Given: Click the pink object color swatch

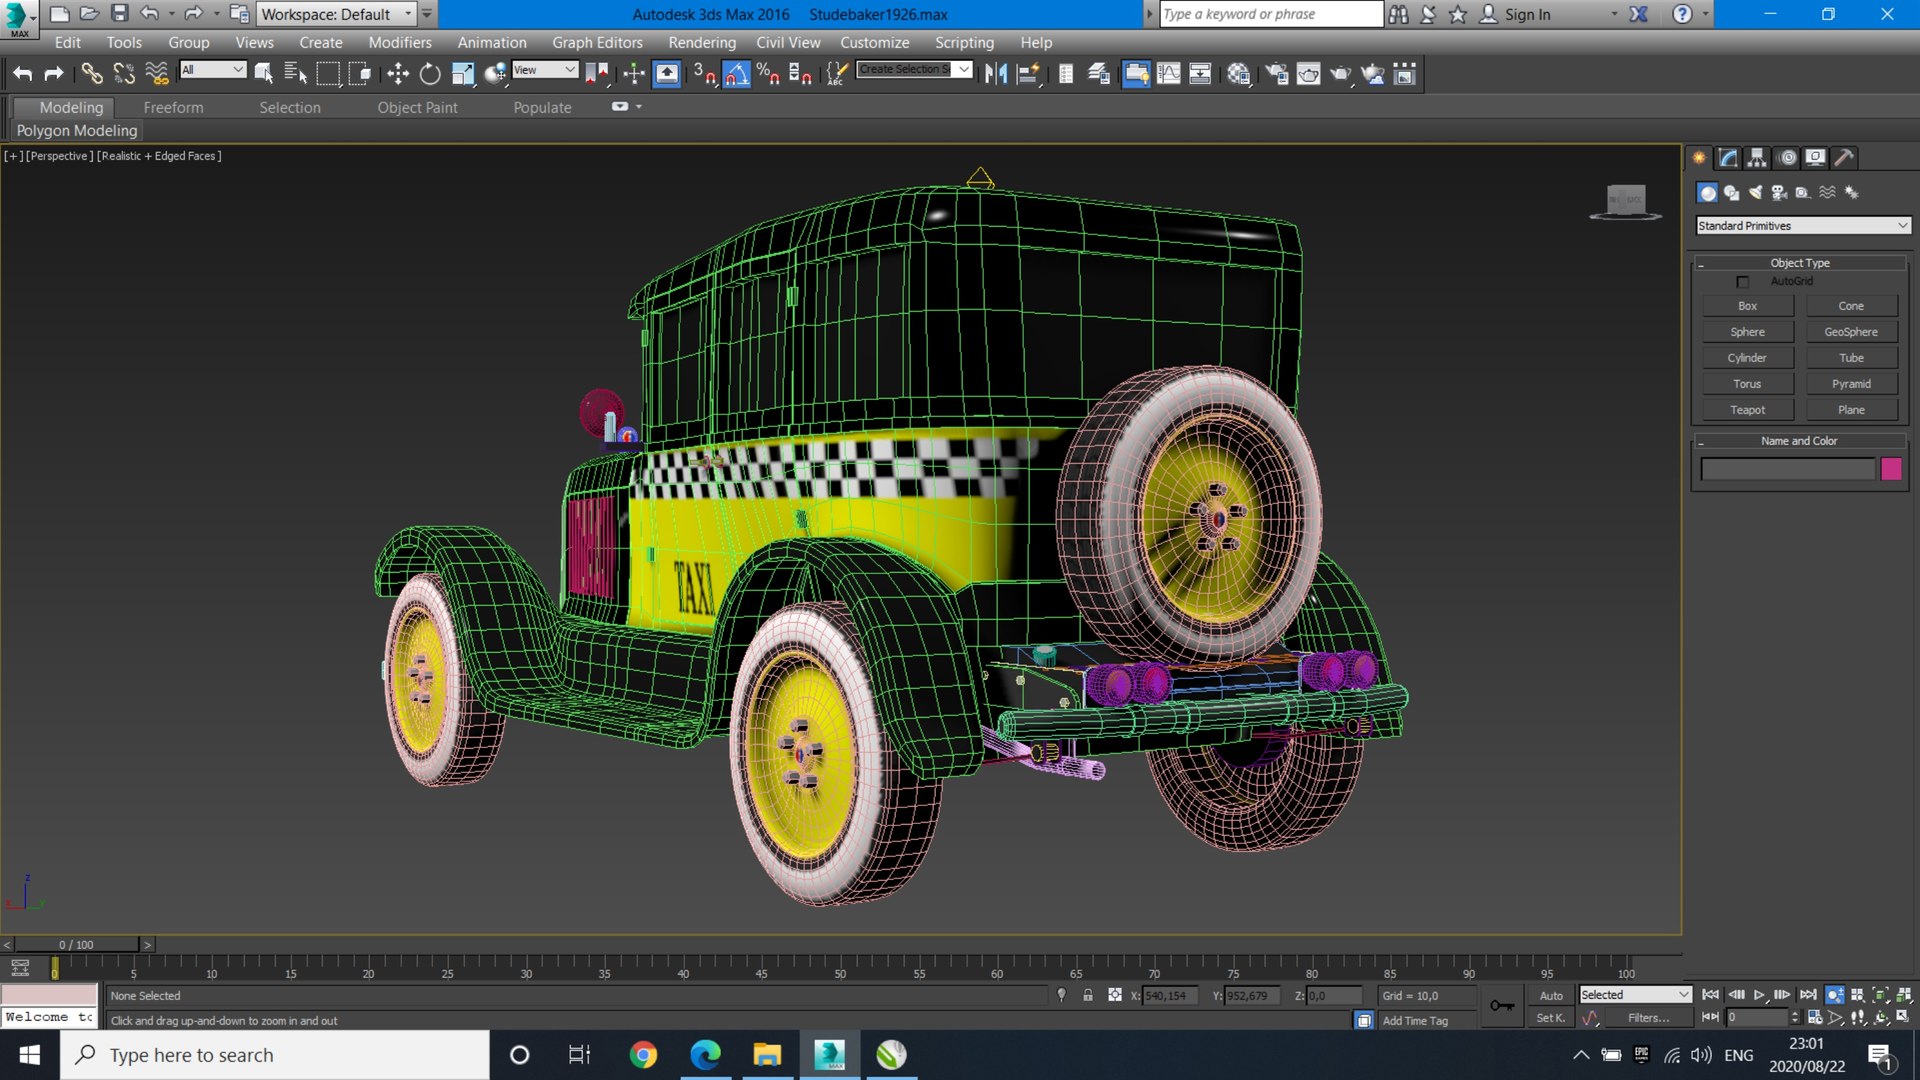Looking at the screenshot, I should coord(1891,470).
